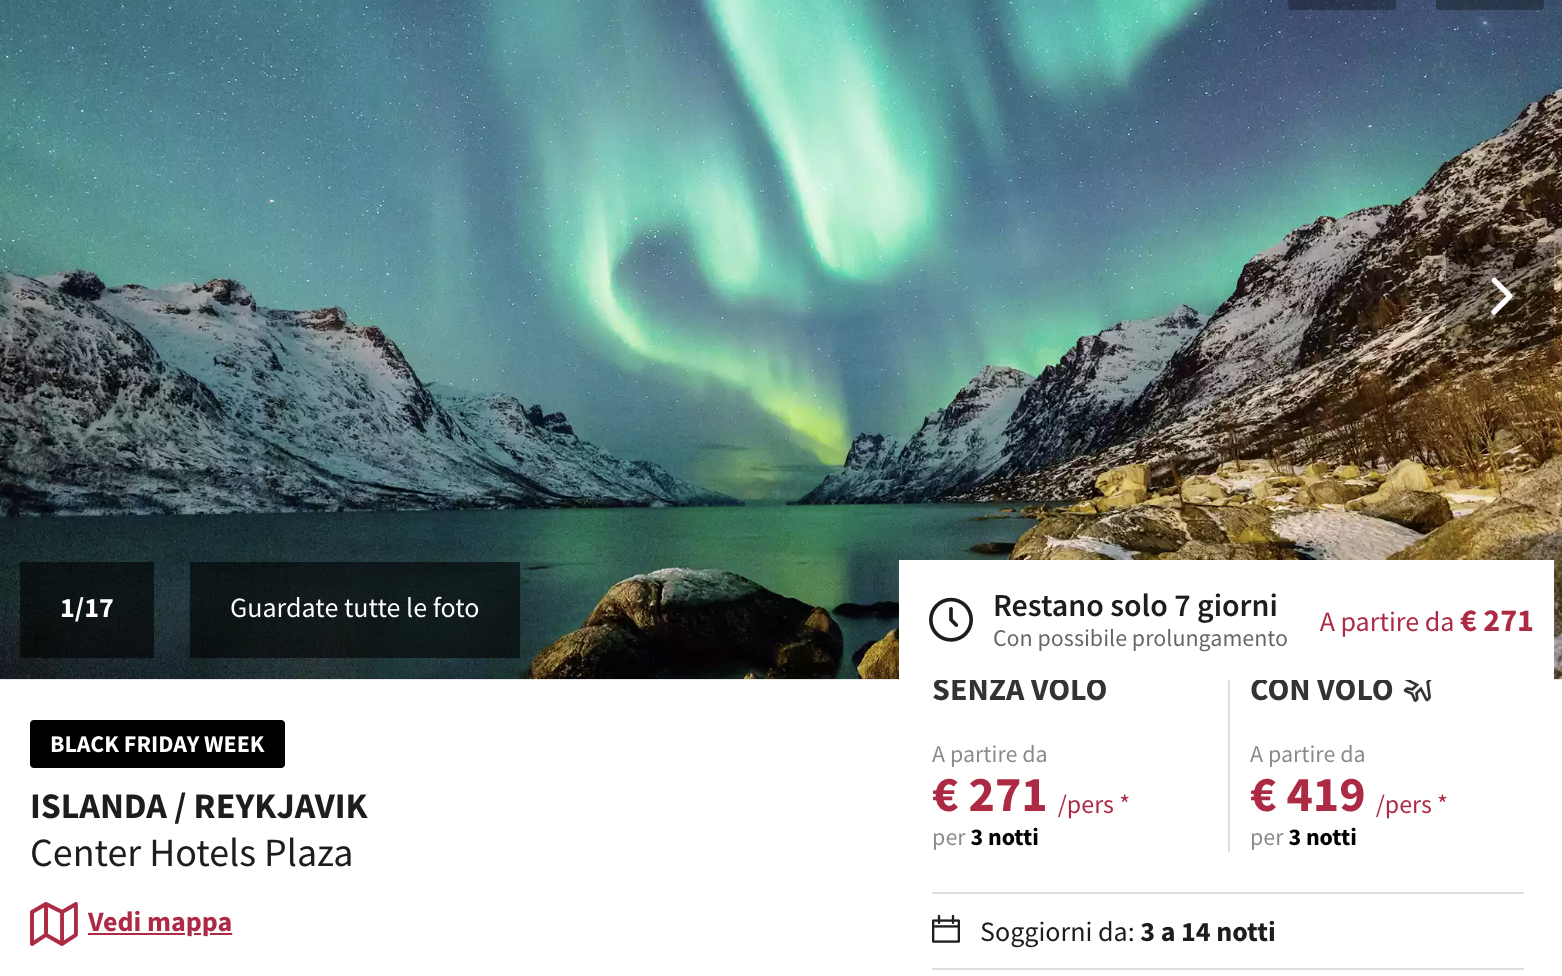Click the clock icon beside Restano solo 7 giorni
Image resolution: width=1562 pixels, height=976 pixels.
tap(951, 620)
